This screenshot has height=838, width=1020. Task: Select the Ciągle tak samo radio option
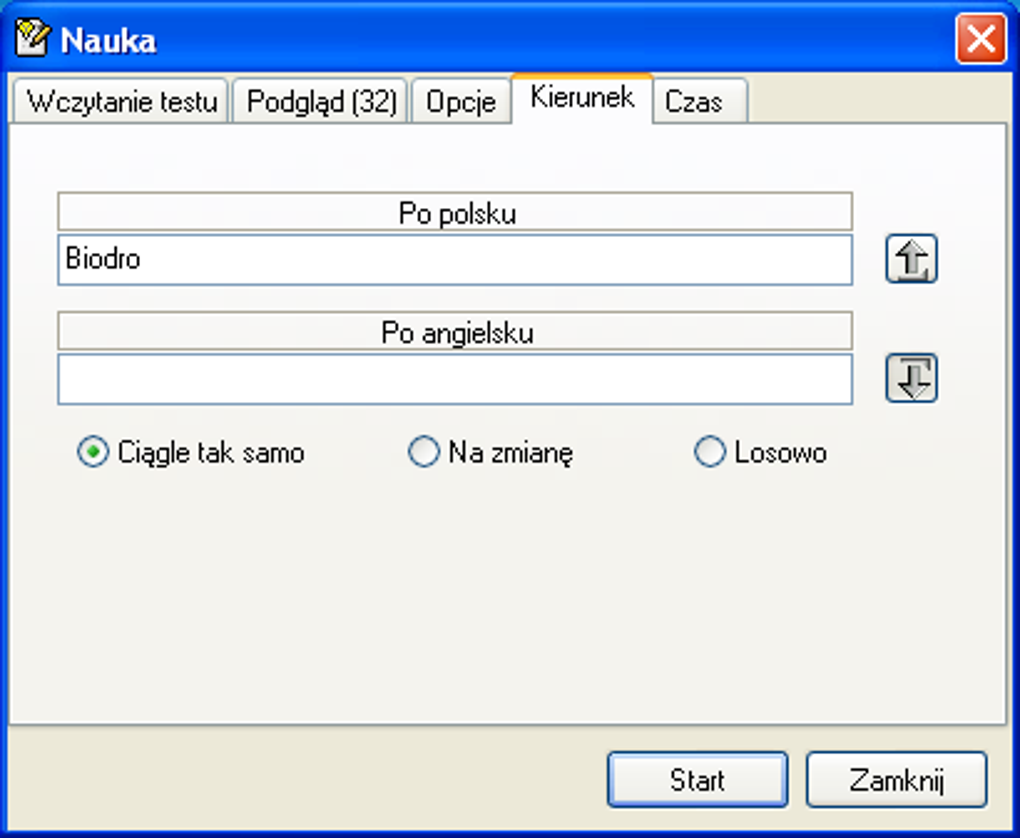click(93, 453)
